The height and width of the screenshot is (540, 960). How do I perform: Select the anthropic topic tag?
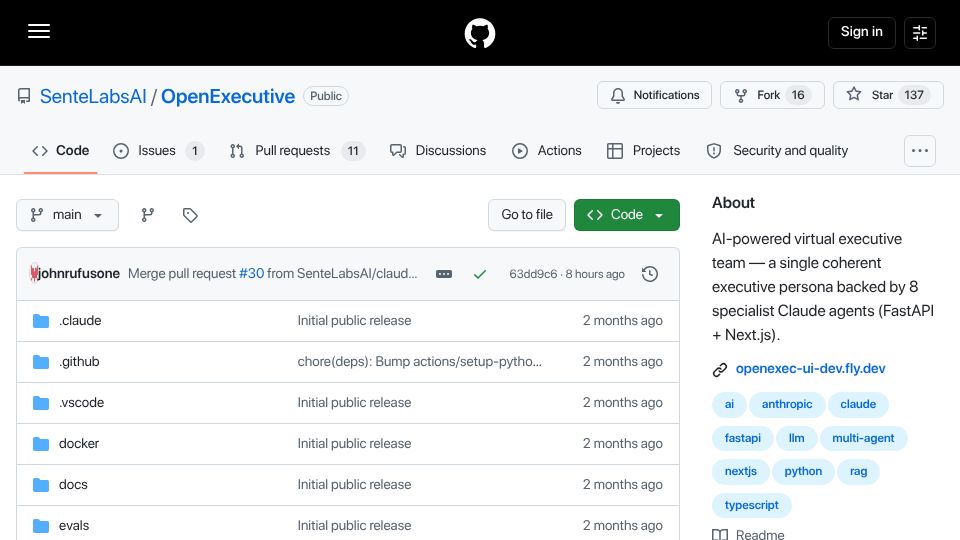click(787, 404)
